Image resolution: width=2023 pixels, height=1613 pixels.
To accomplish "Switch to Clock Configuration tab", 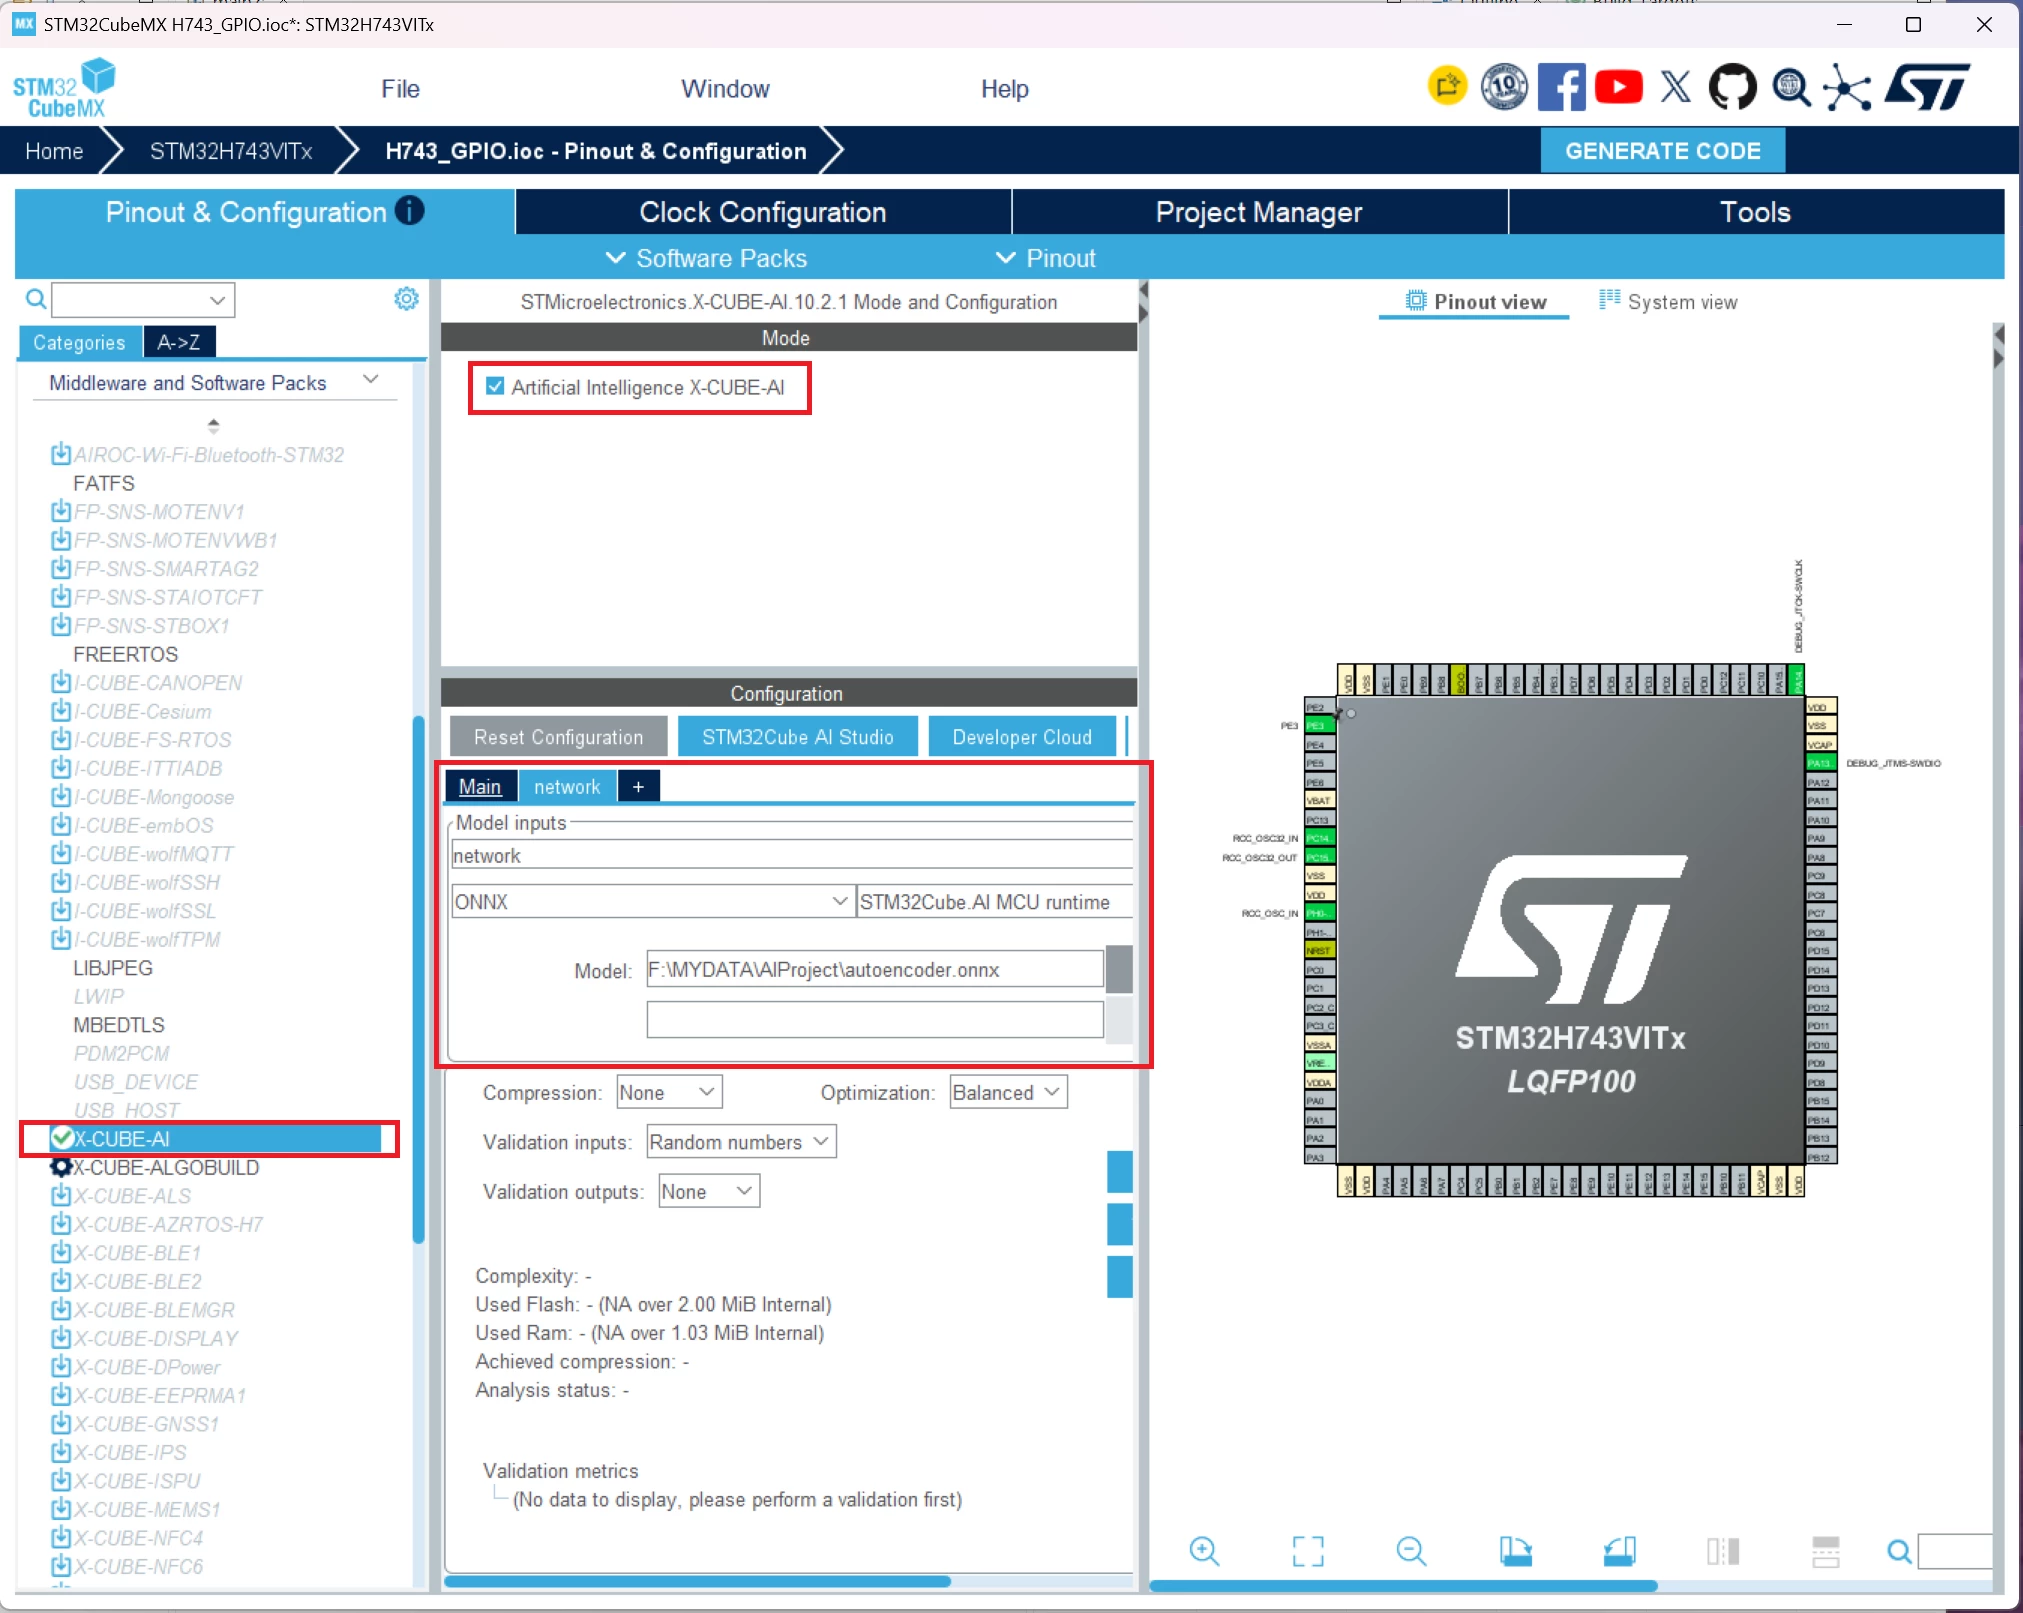I will pyautogui.click(x=763, y=212).
